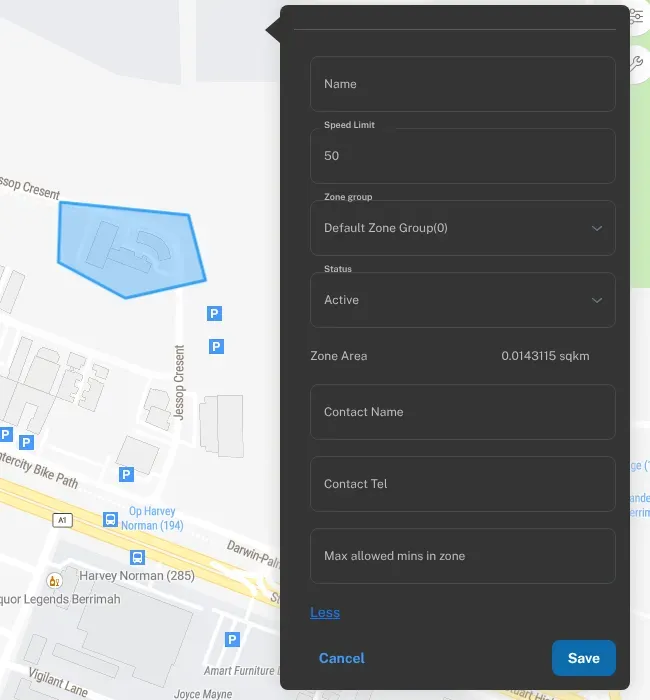Select the blue zone polygon on the map
The image size is (650, 700).
click(x=132, y=250)
